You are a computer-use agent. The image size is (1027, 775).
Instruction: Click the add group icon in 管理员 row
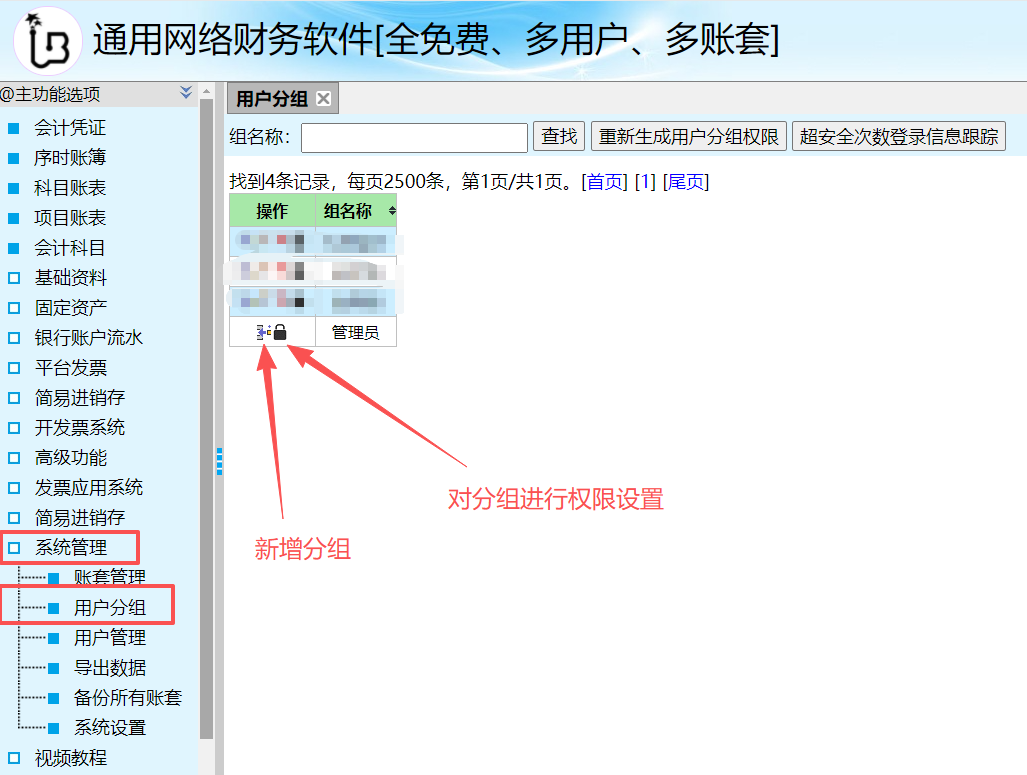[x=263, y=333]
